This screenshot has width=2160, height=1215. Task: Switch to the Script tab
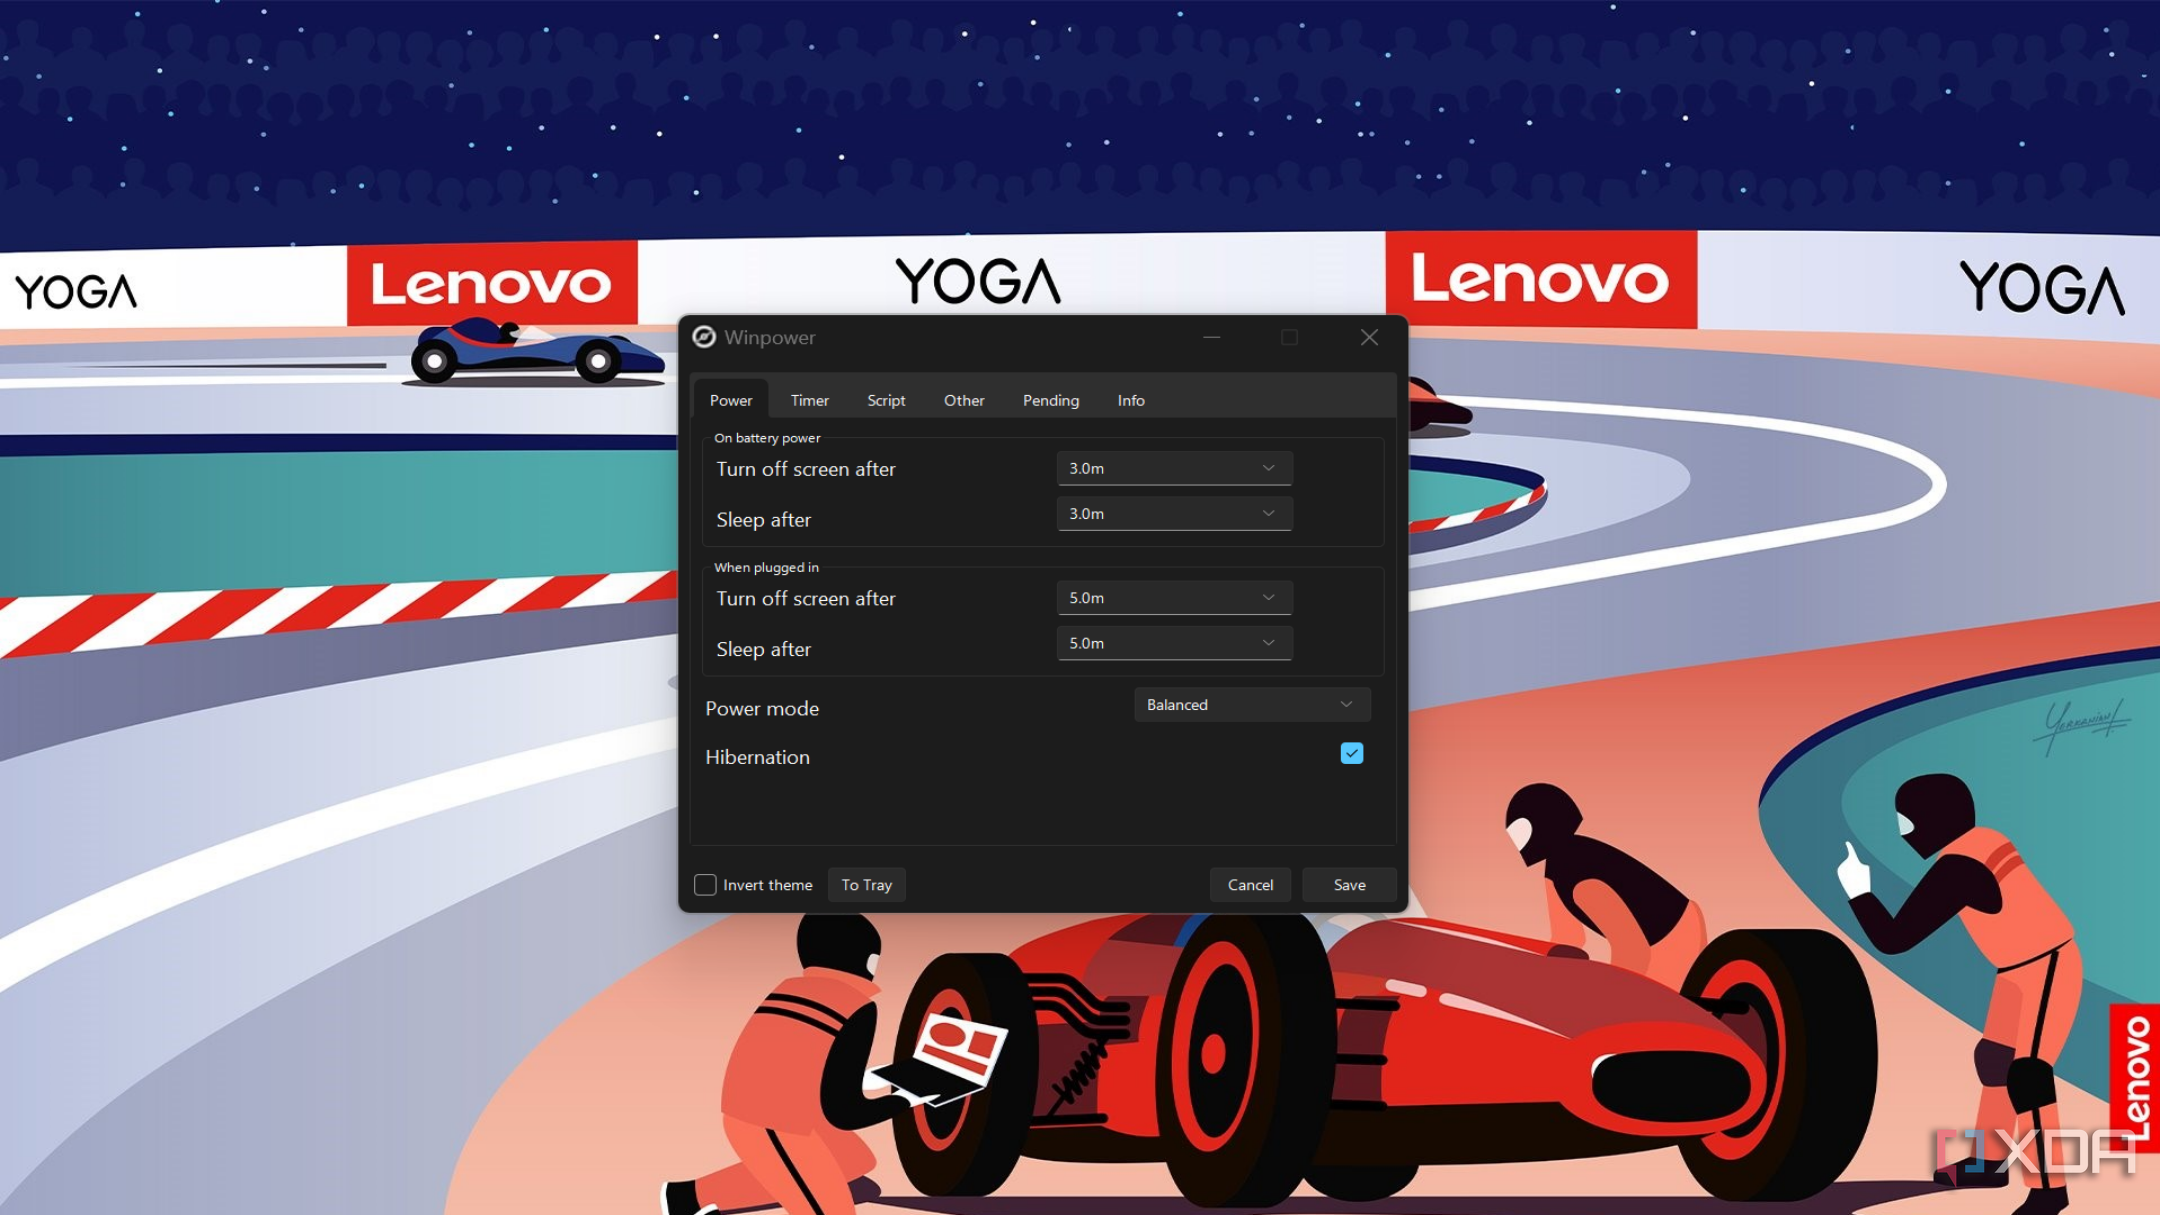coord(884,399)
